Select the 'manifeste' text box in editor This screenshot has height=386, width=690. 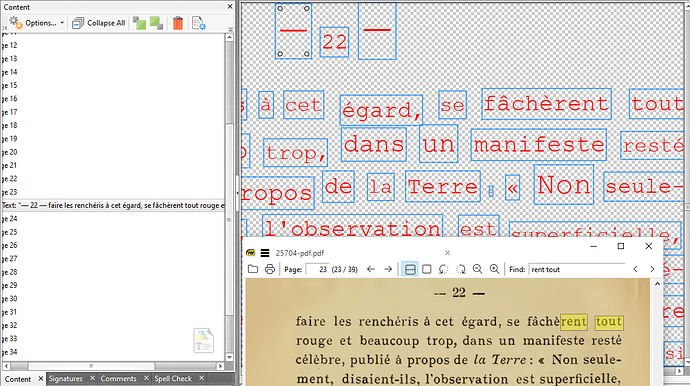tap(539, 145)
